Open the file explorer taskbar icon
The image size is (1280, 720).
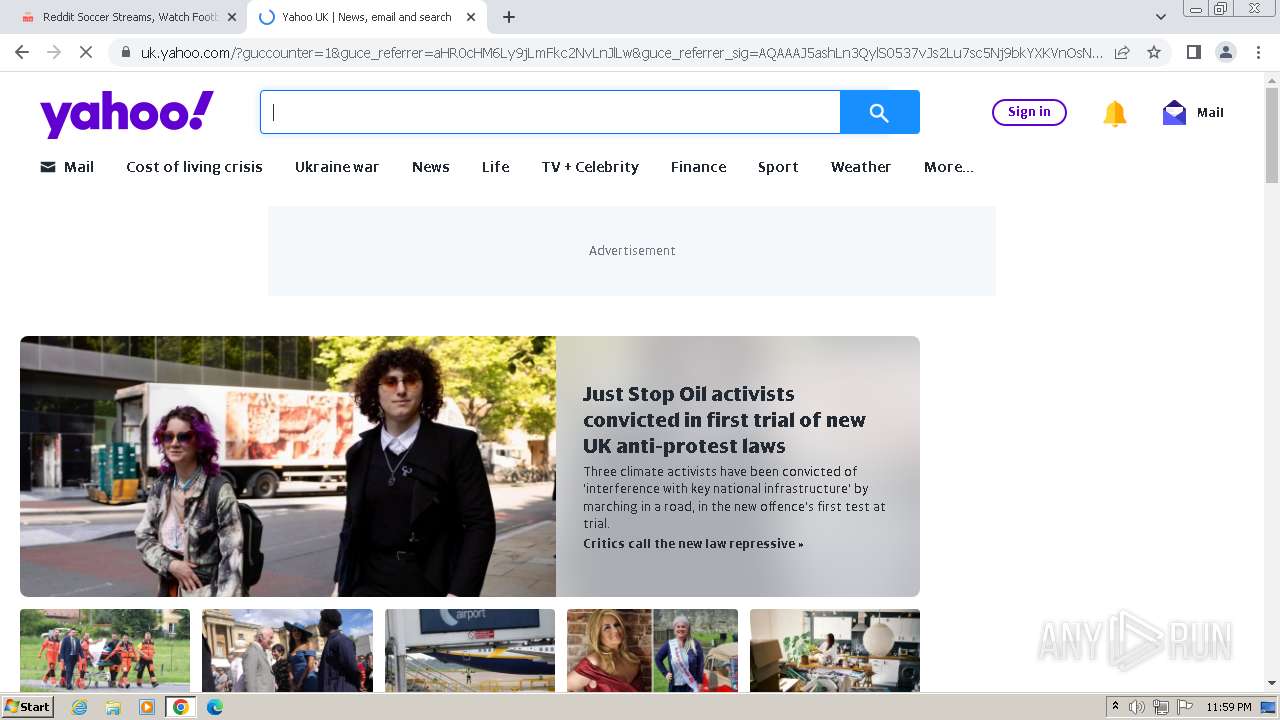(113, 707)
